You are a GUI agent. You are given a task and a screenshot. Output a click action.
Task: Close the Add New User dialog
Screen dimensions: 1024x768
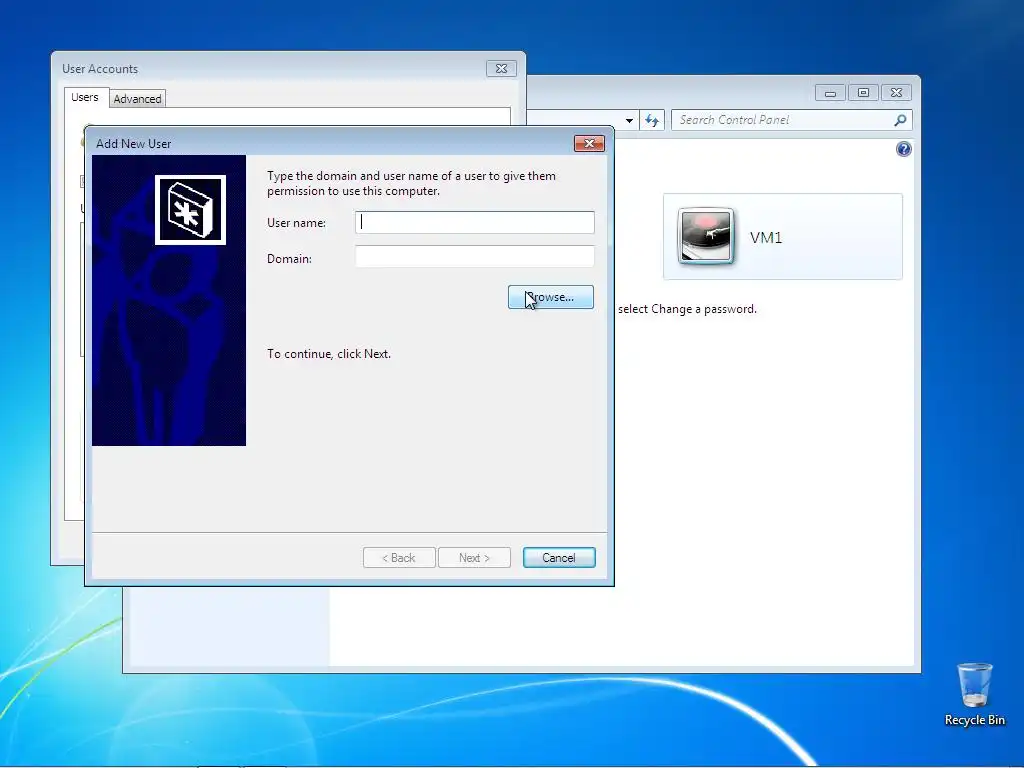589,144
